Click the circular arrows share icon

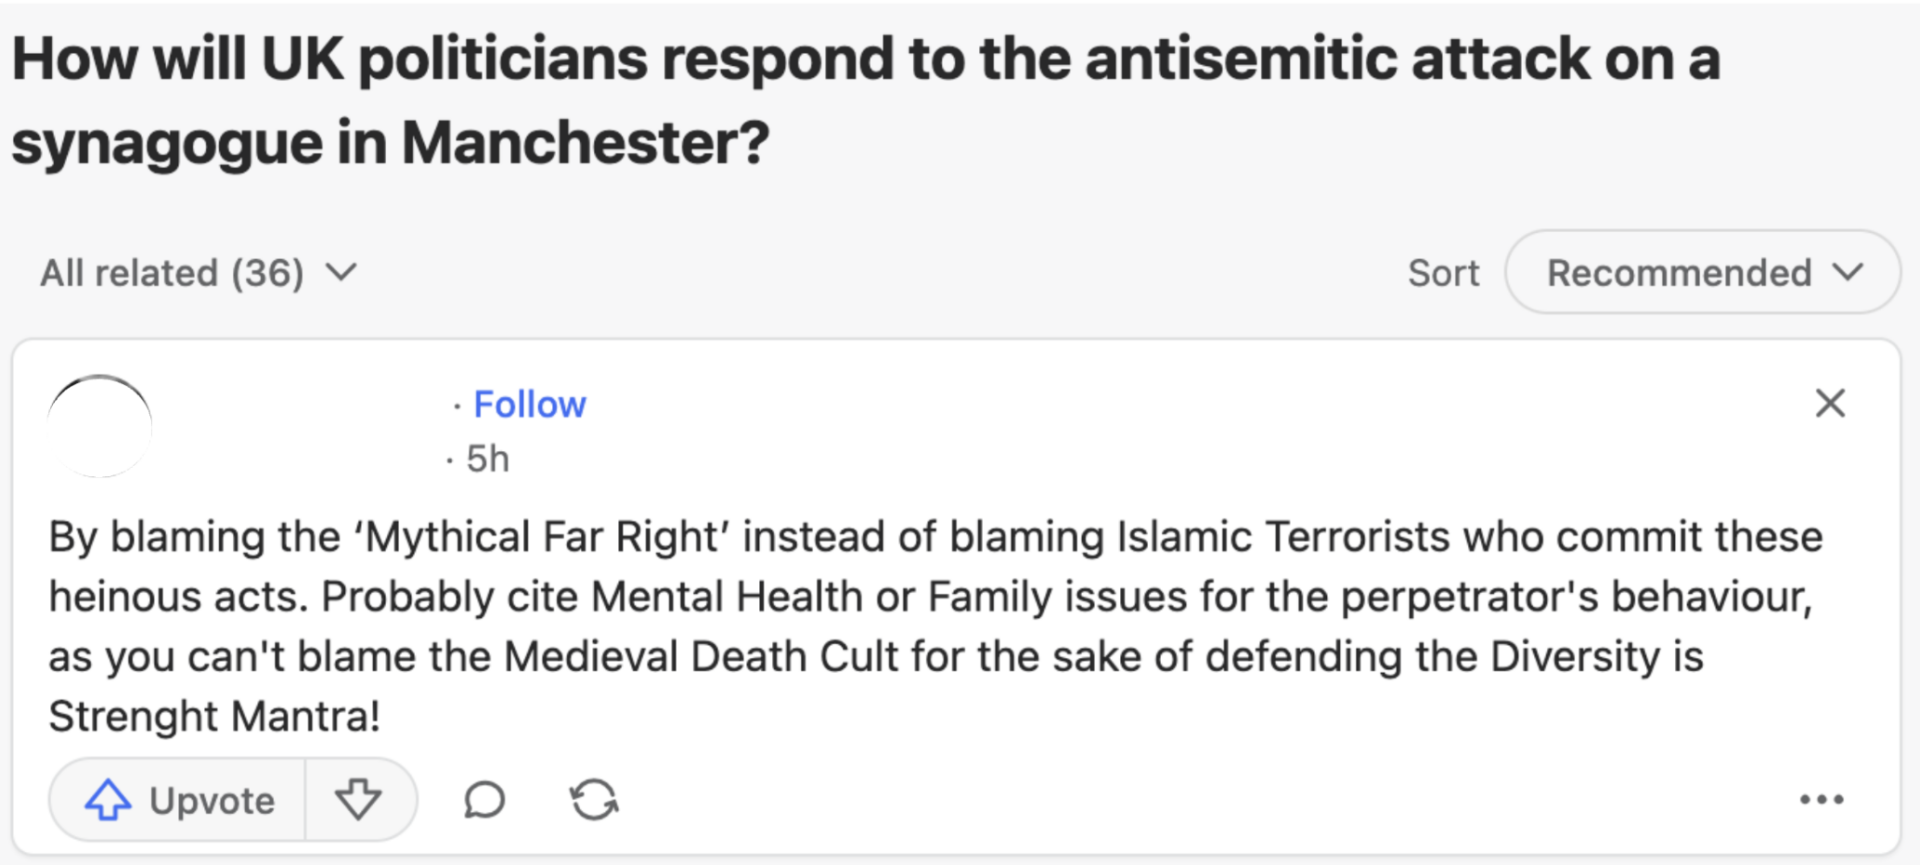tap(594, 800)
